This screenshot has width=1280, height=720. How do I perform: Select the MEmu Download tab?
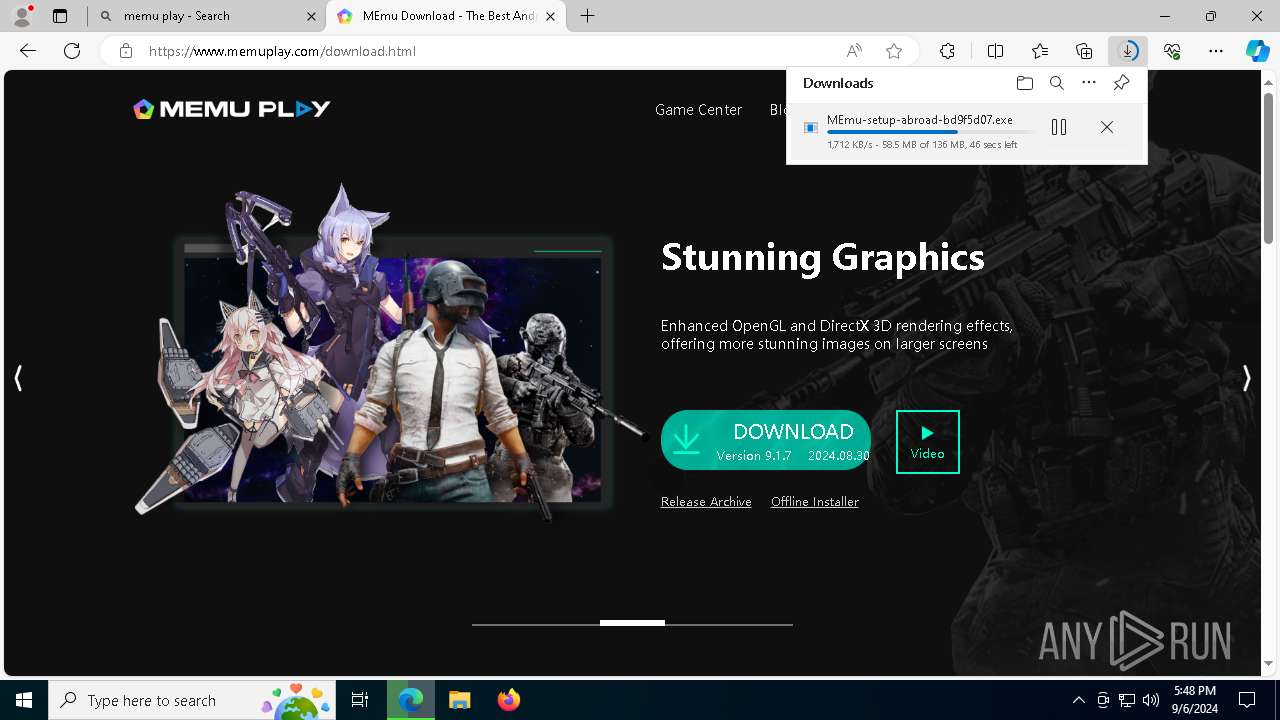(448, 16)
